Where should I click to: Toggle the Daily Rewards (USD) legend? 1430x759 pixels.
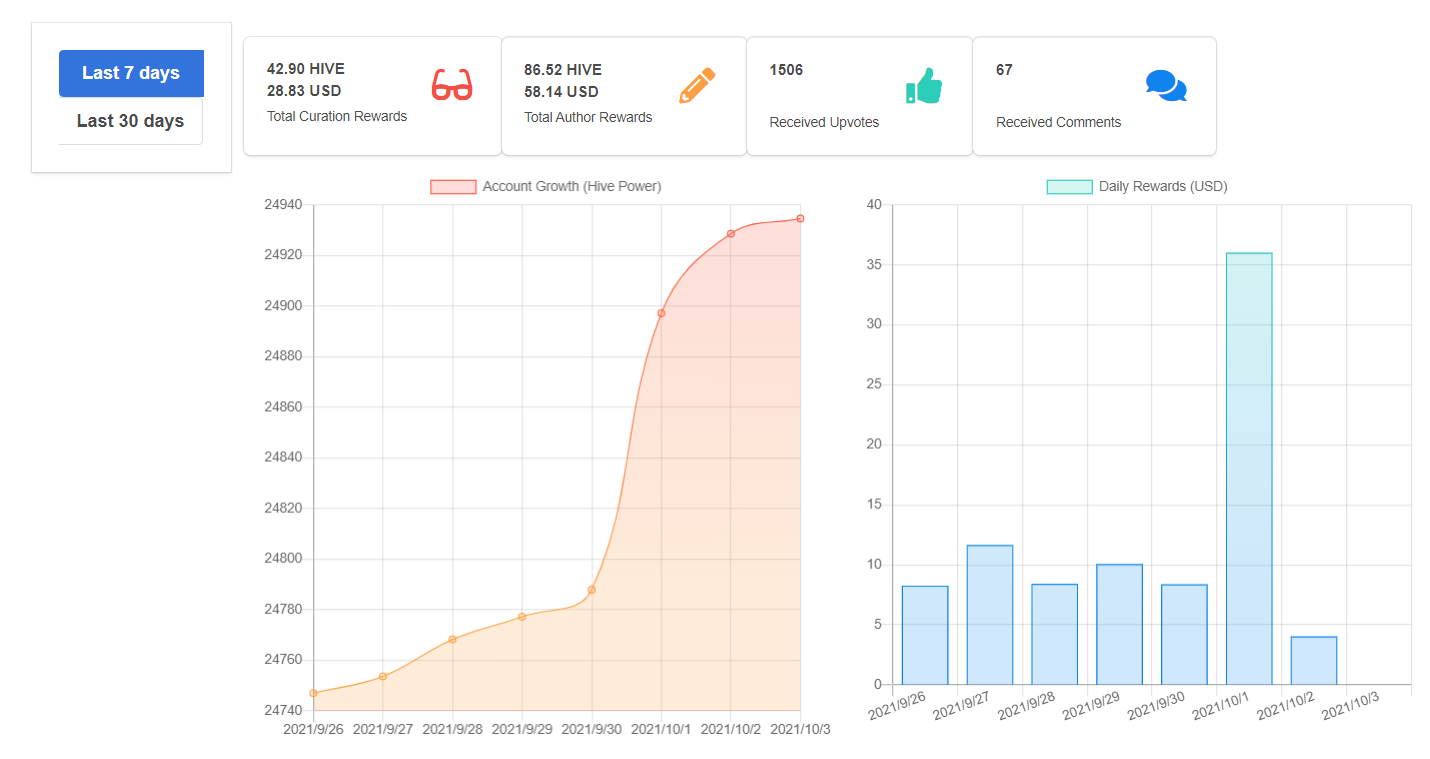click(x=1137, y=186)
